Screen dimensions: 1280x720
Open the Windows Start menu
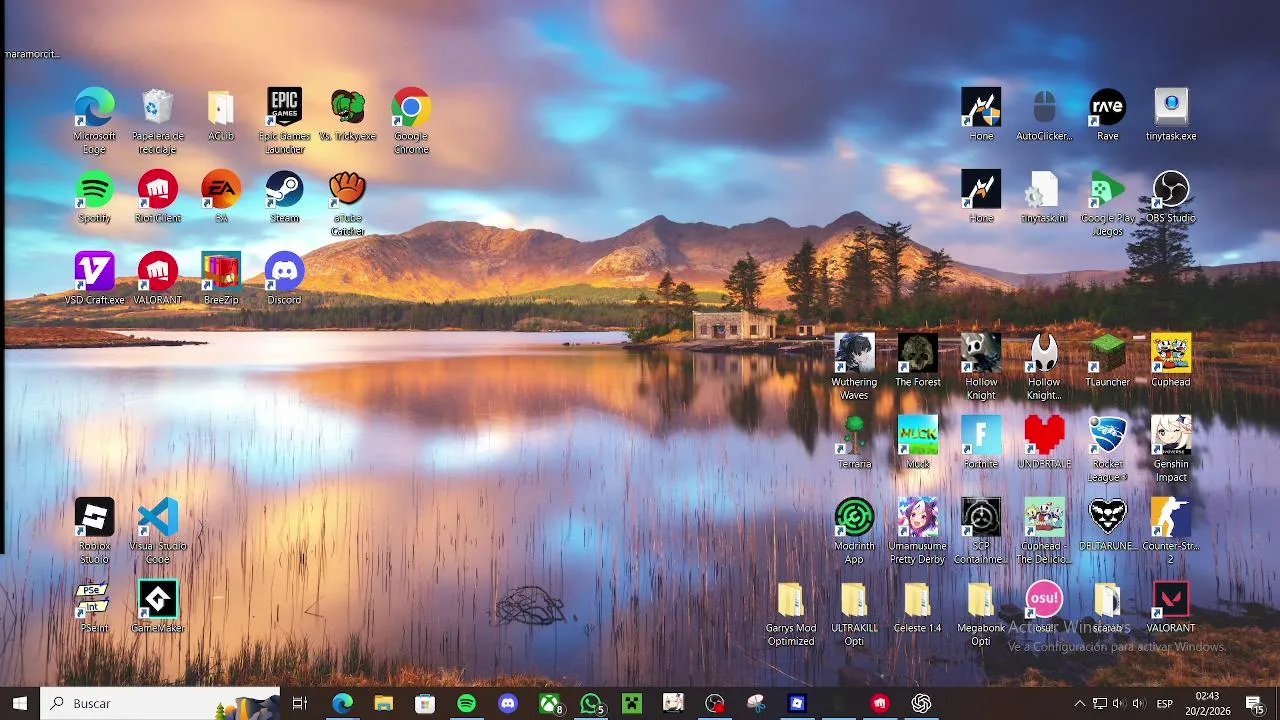tap(20, 704)
